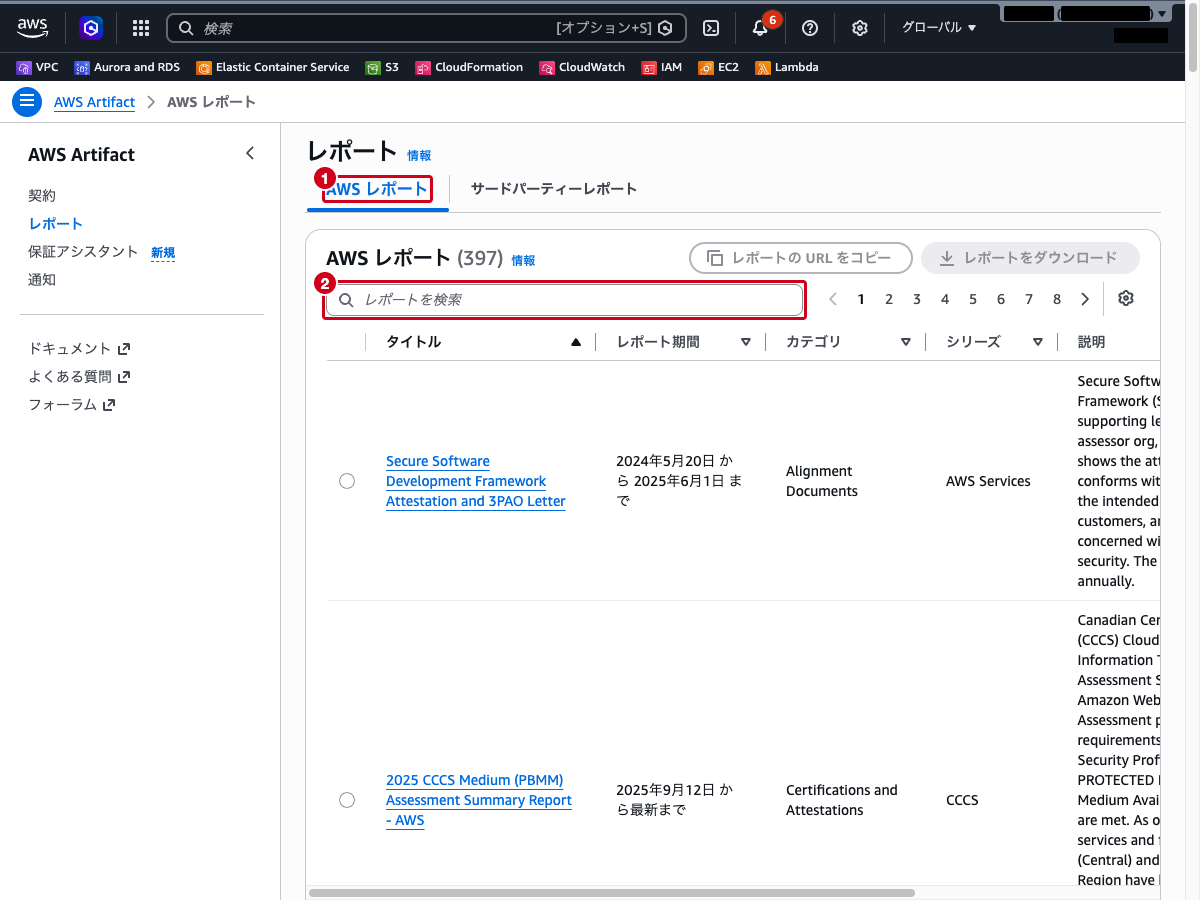Click the CCCS series cell
The image size is (1200, 900).
point(962,800)
